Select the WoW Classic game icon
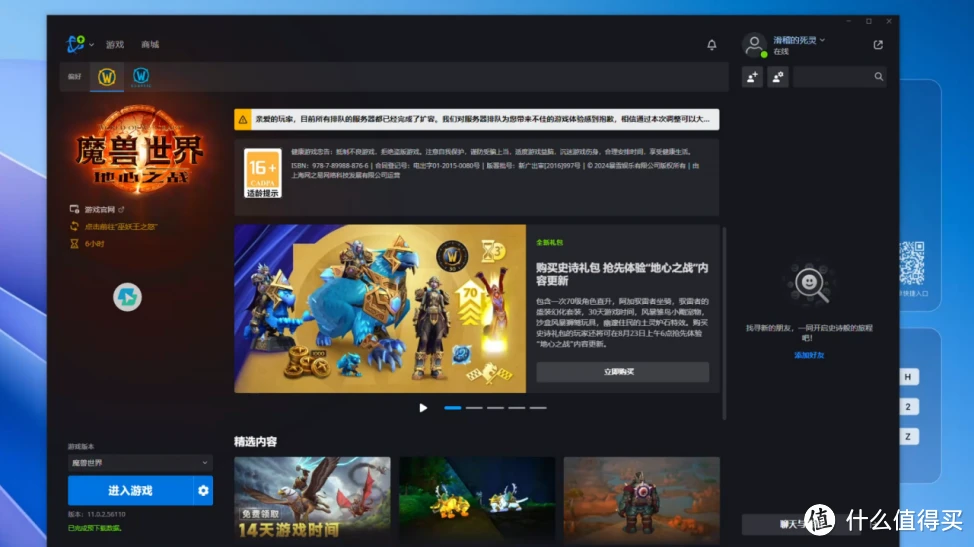 (142, 77)
